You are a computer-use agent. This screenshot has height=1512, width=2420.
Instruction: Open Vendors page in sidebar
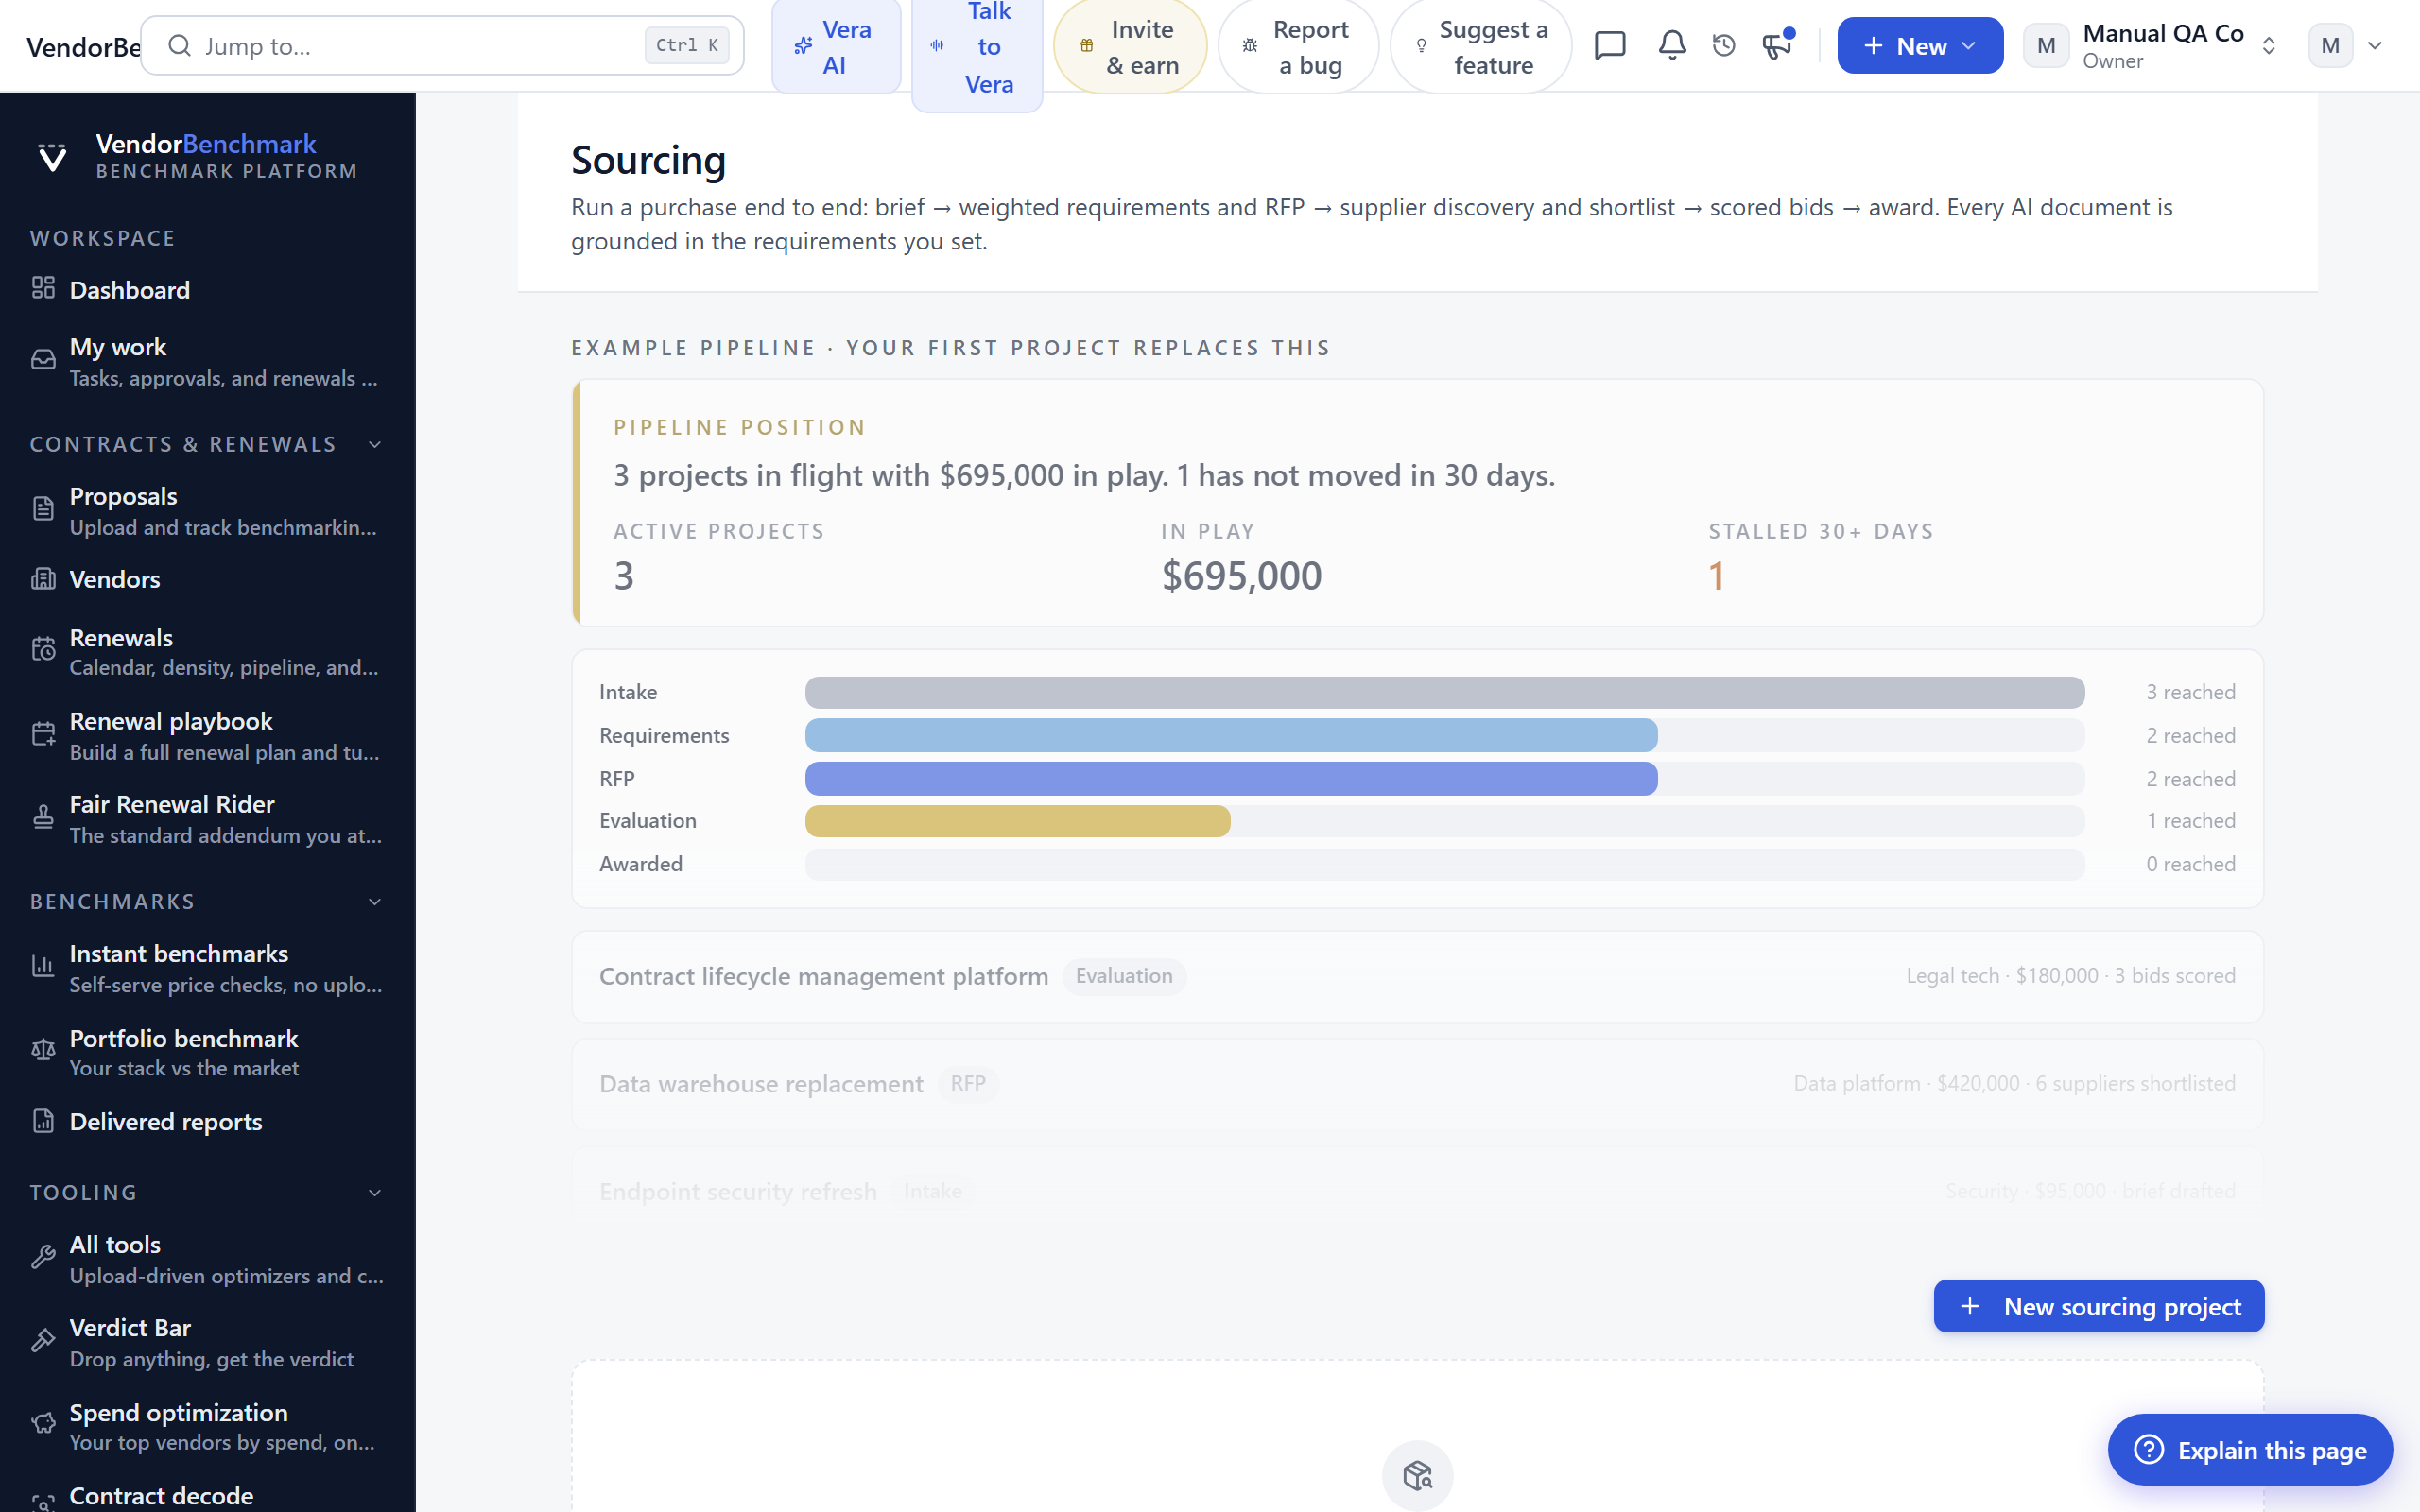coord(208,579)
